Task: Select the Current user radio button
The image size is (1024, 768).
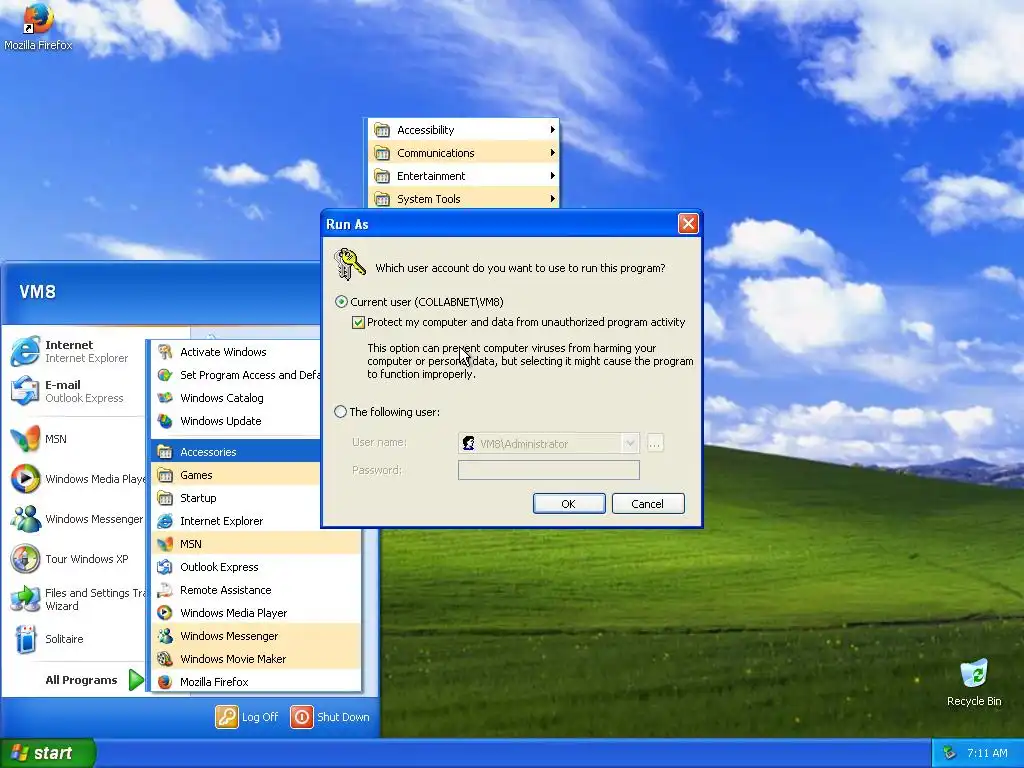Action: (x=341, y=302)
